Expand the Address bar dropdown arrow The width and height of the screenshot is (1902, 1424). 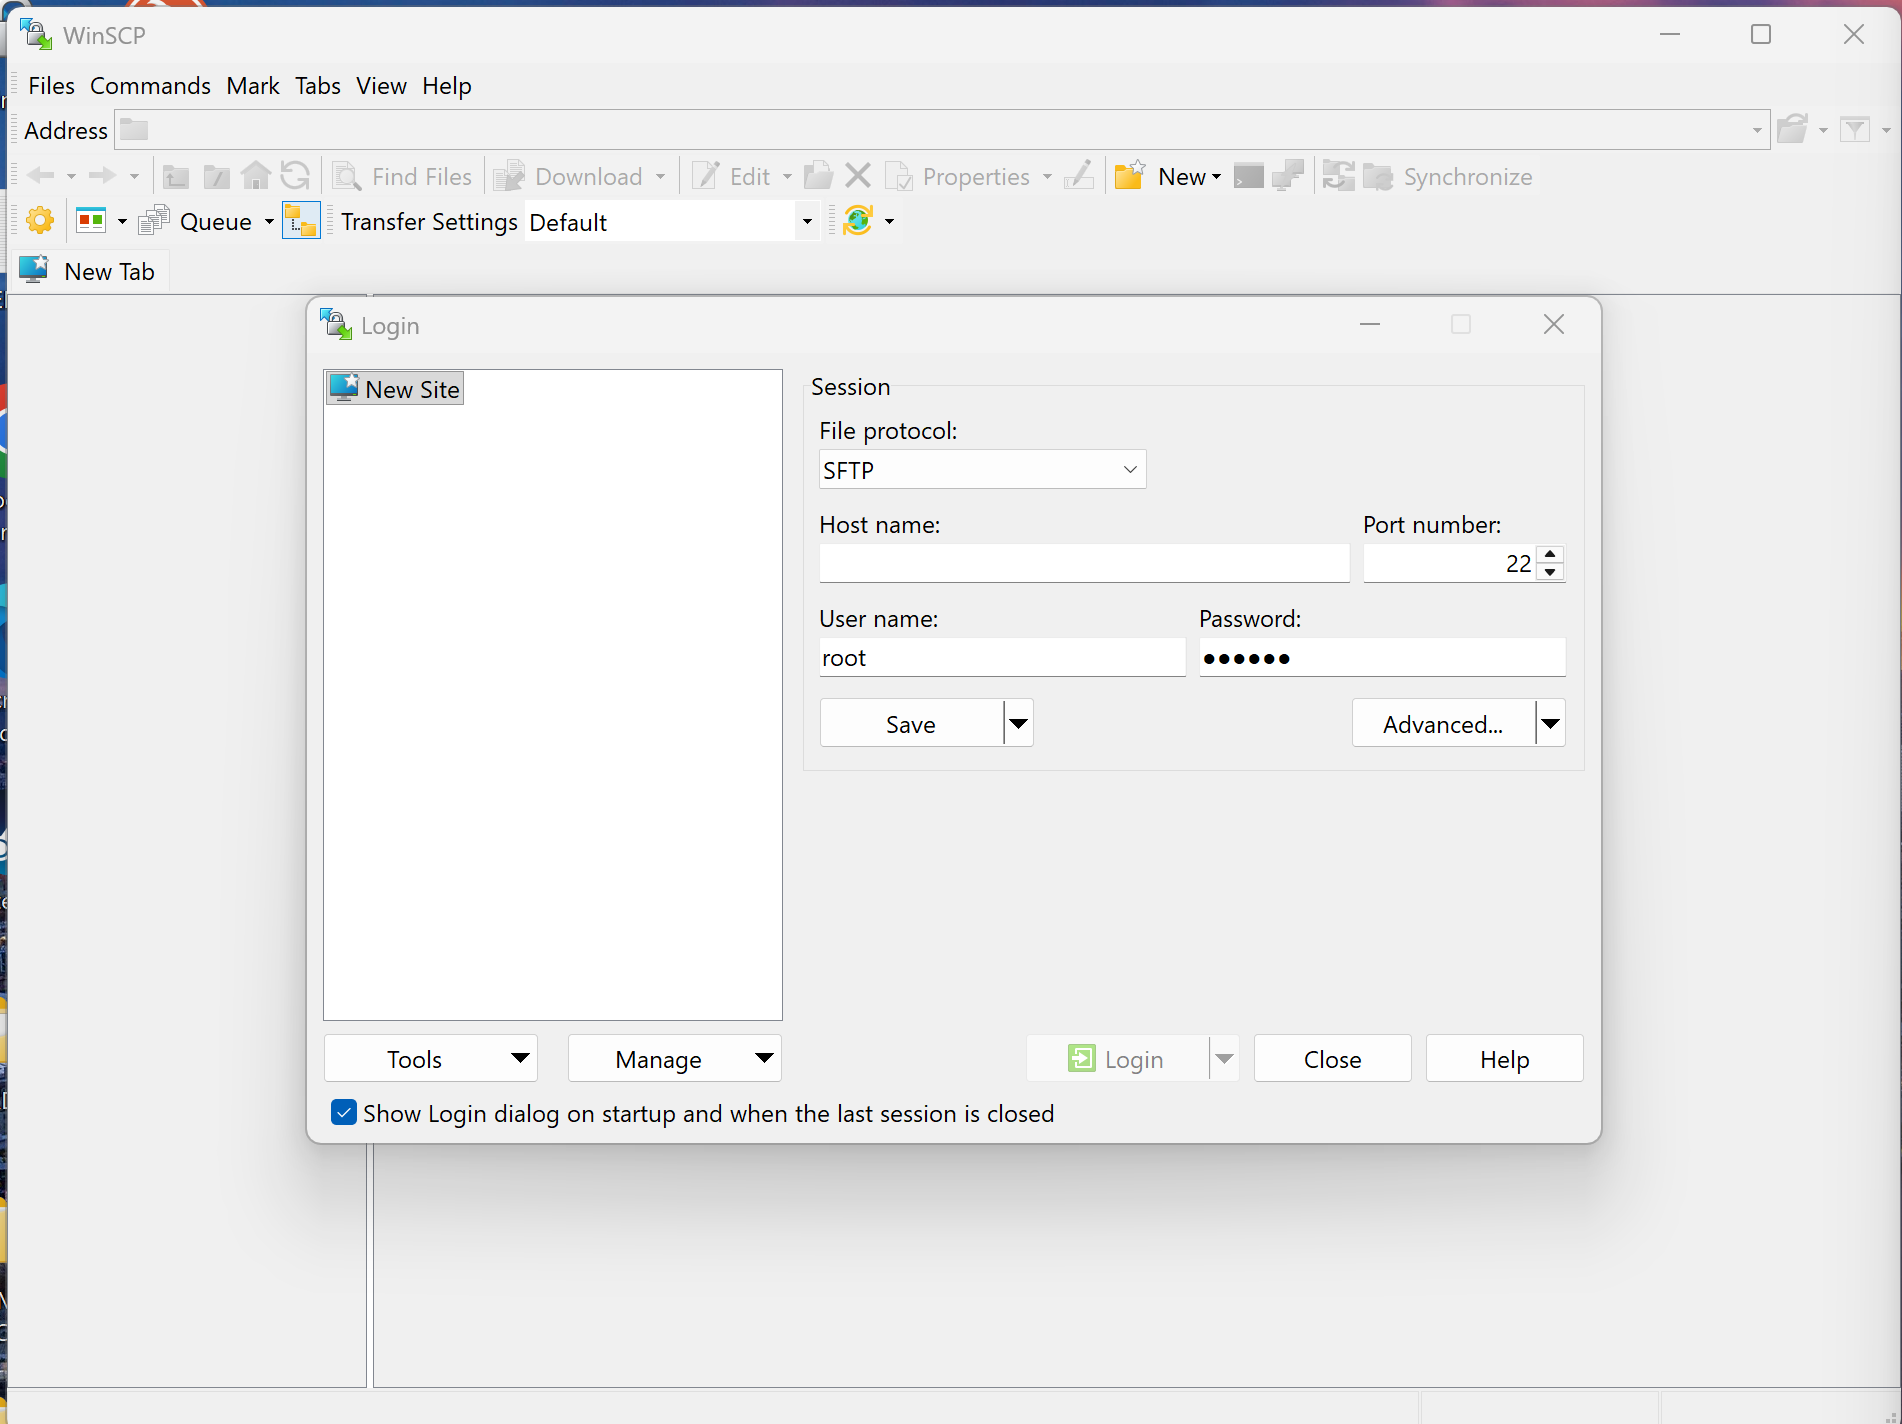1757,130
